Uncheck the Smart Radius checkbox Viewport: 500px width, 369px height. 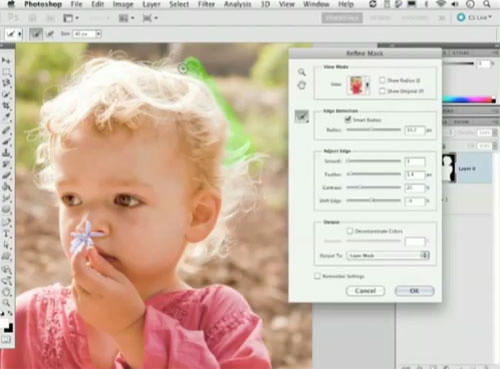pos(348,119)
